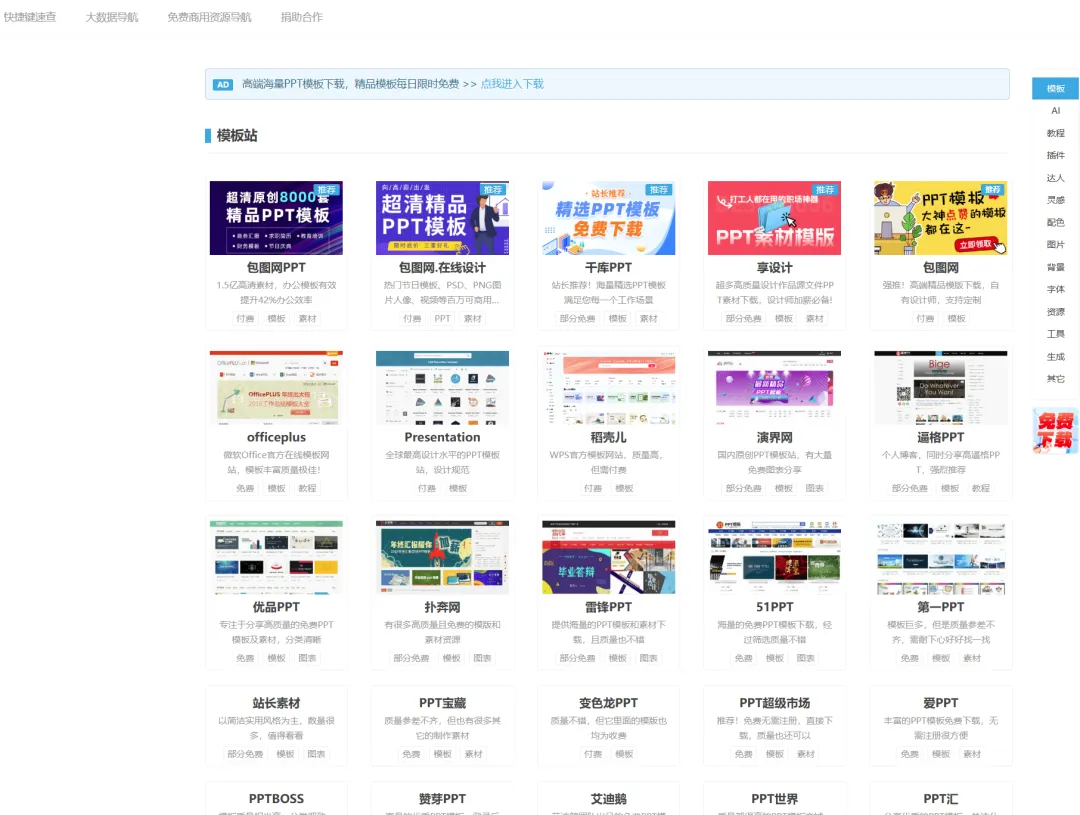Click the 稻壳儿 title text

click(x=608, y=437)
